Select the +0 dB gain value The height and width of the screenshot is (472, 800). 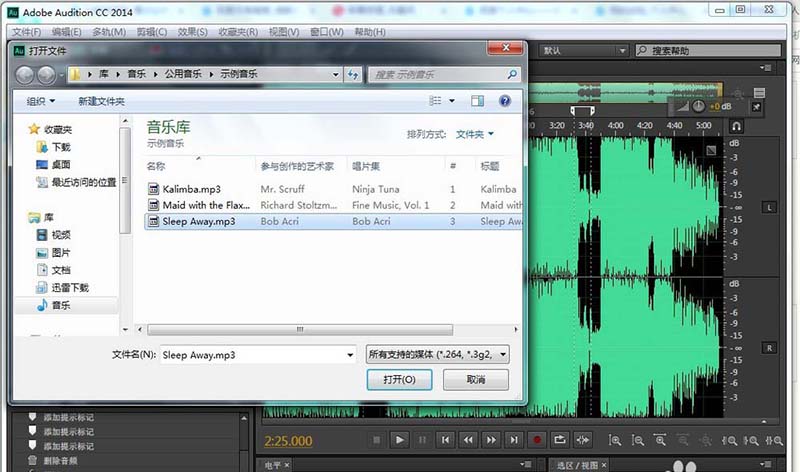[720, 106]
